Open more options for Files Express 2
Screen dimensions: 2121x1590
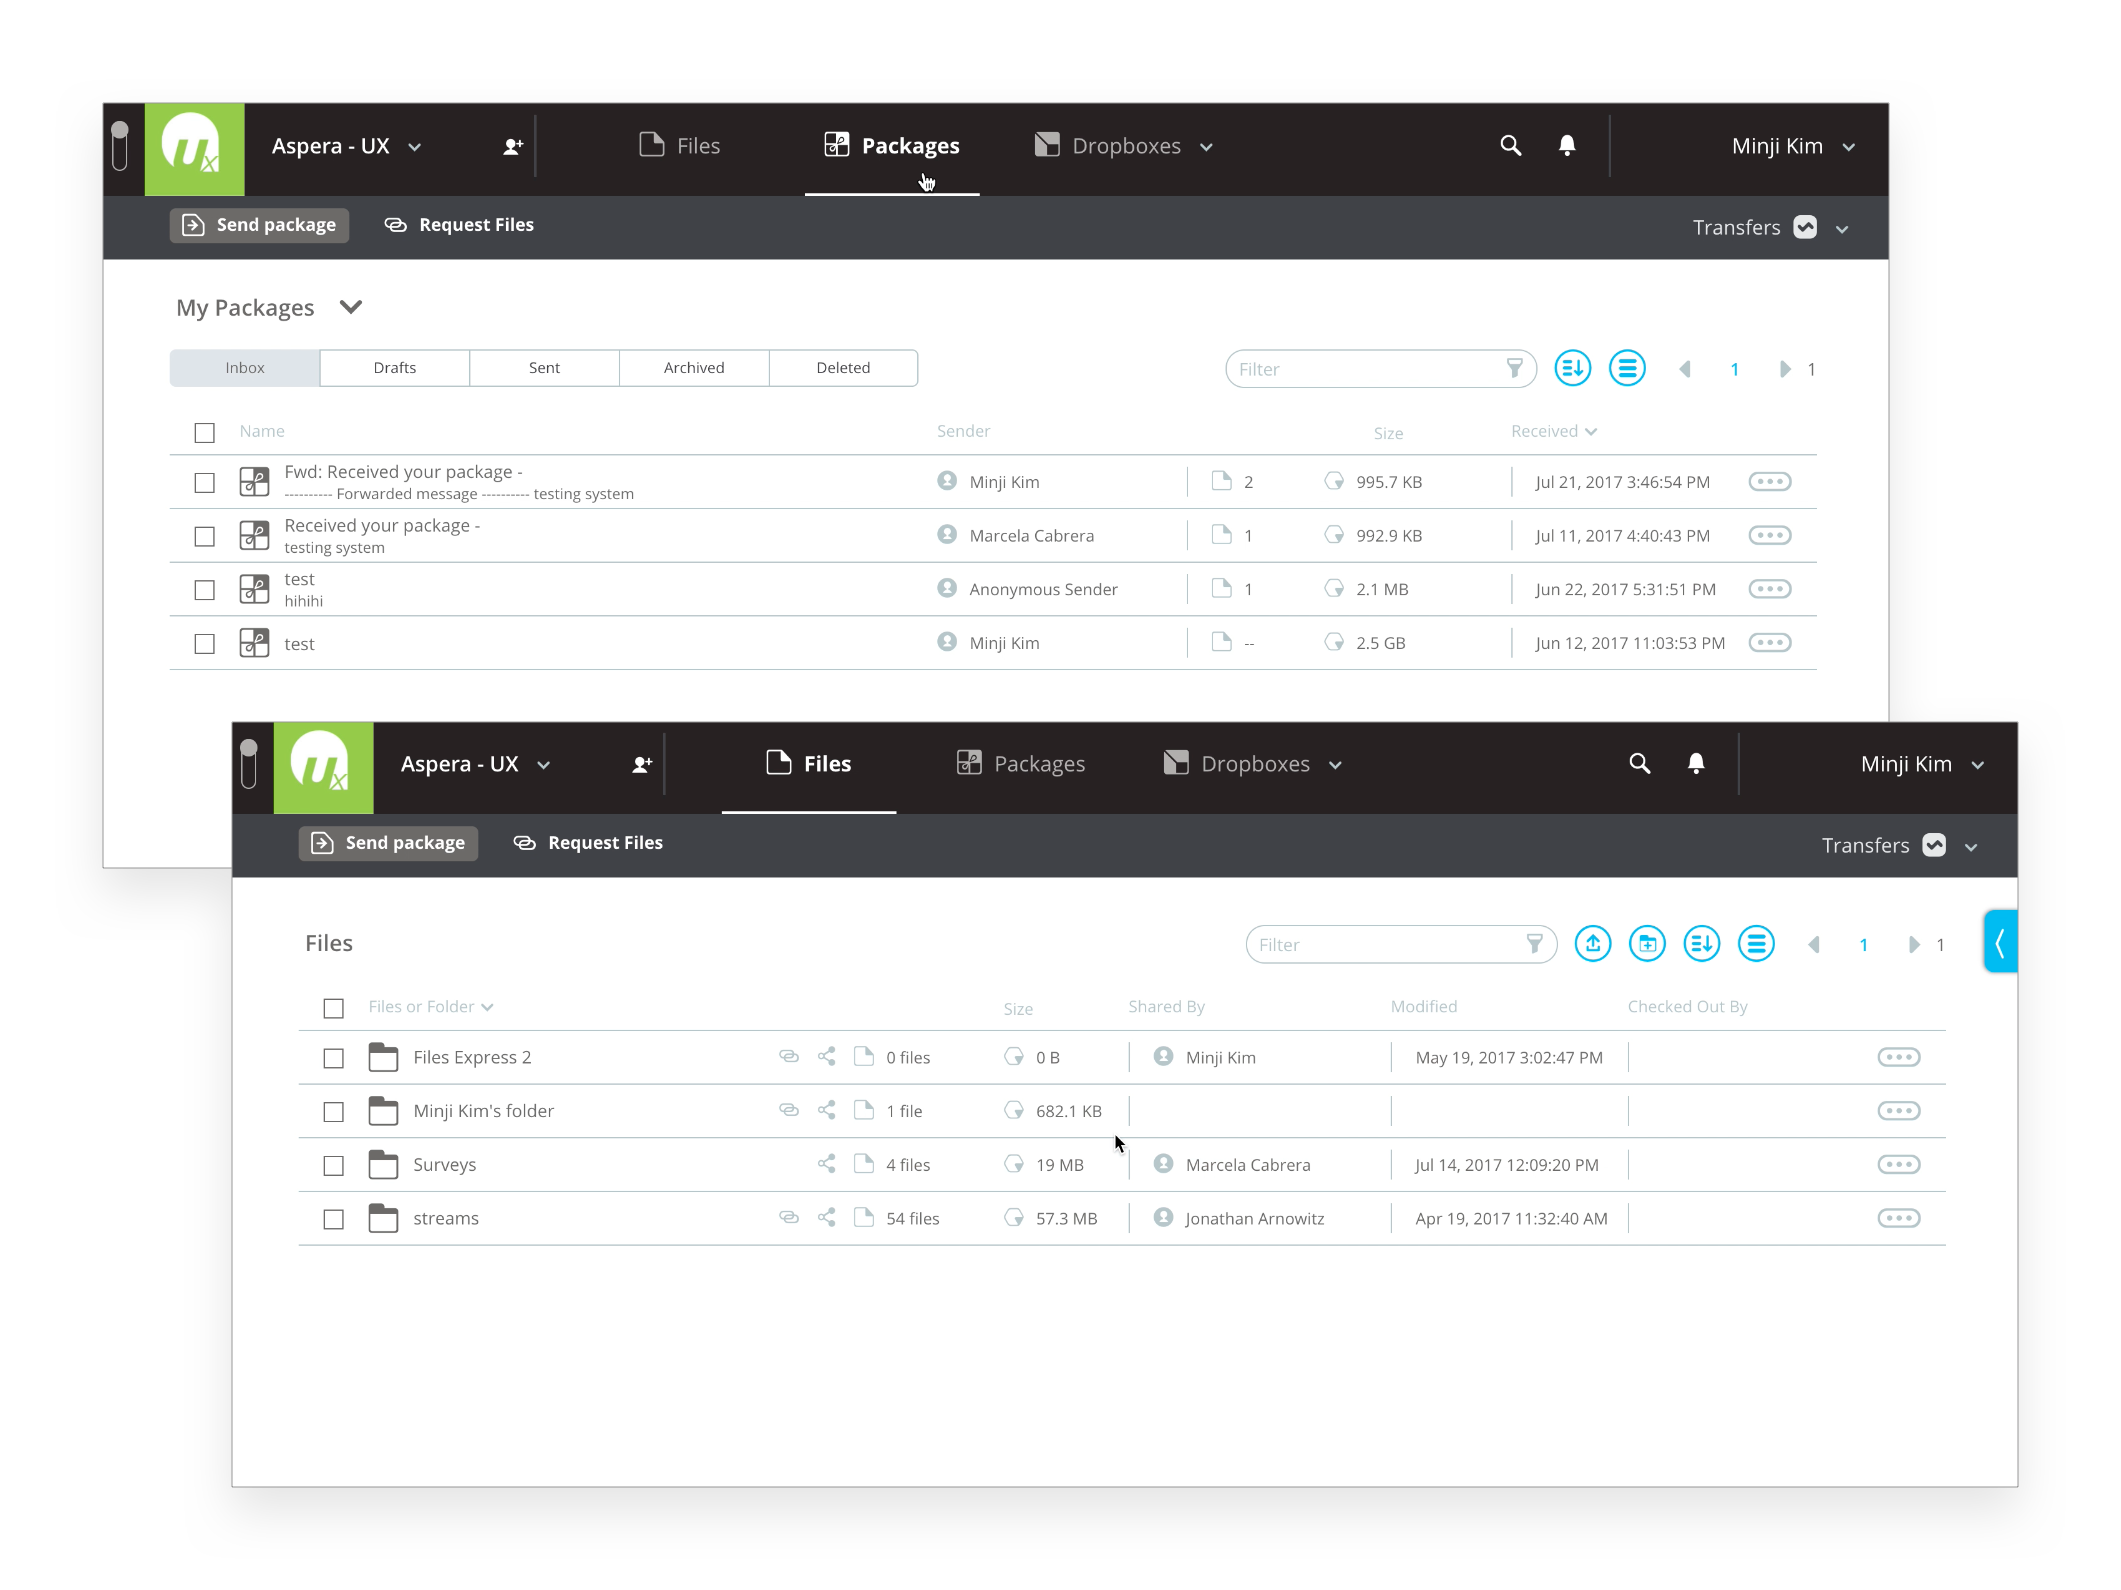pos(1897,1057)
